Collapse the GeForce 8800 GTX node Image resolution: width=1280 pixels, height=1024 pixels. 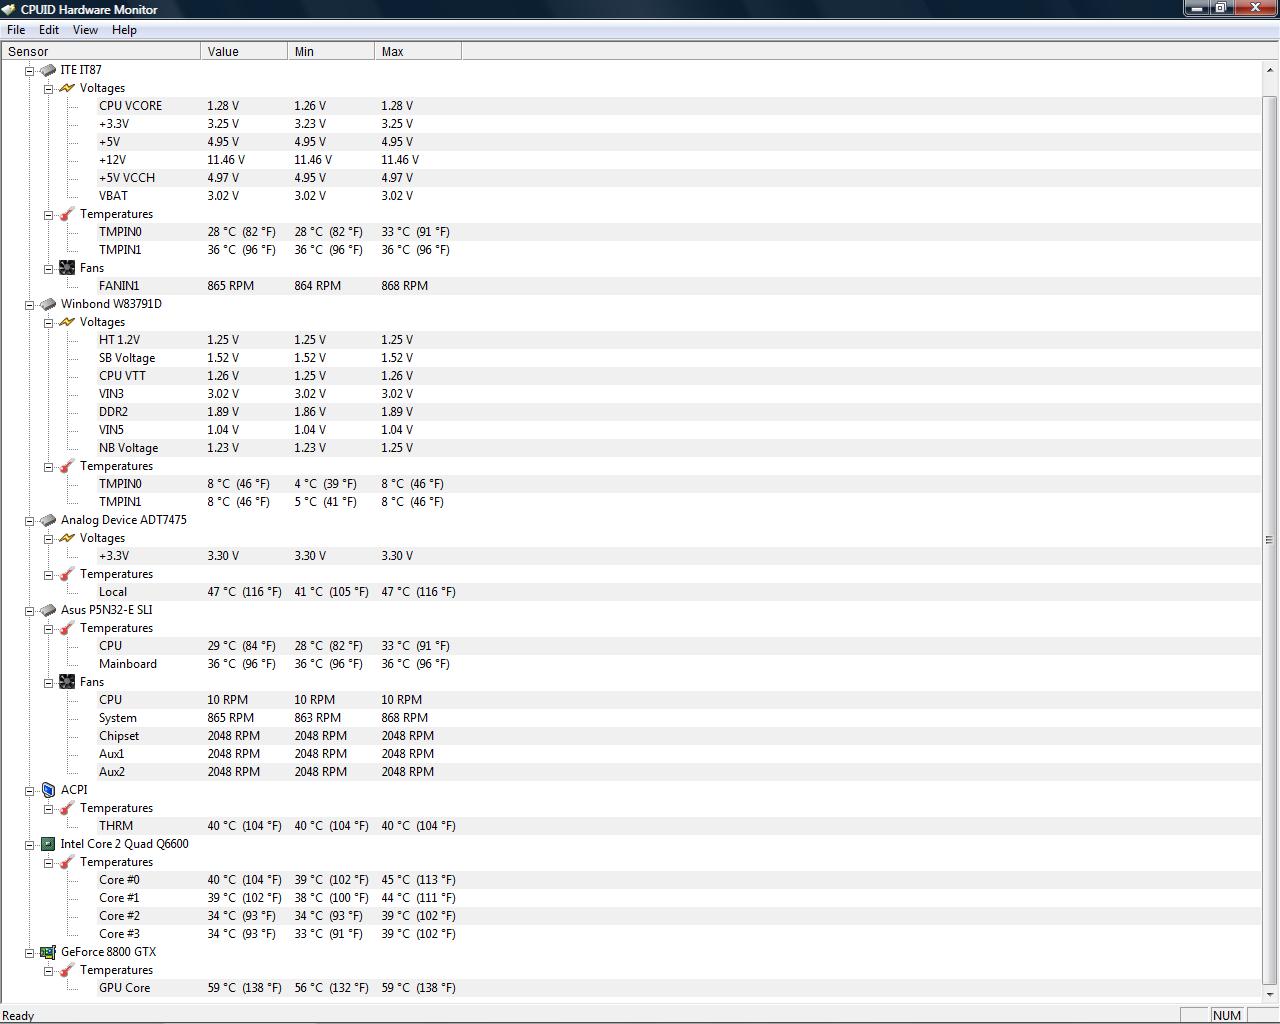pyautogui.click(x=29, y=952)
